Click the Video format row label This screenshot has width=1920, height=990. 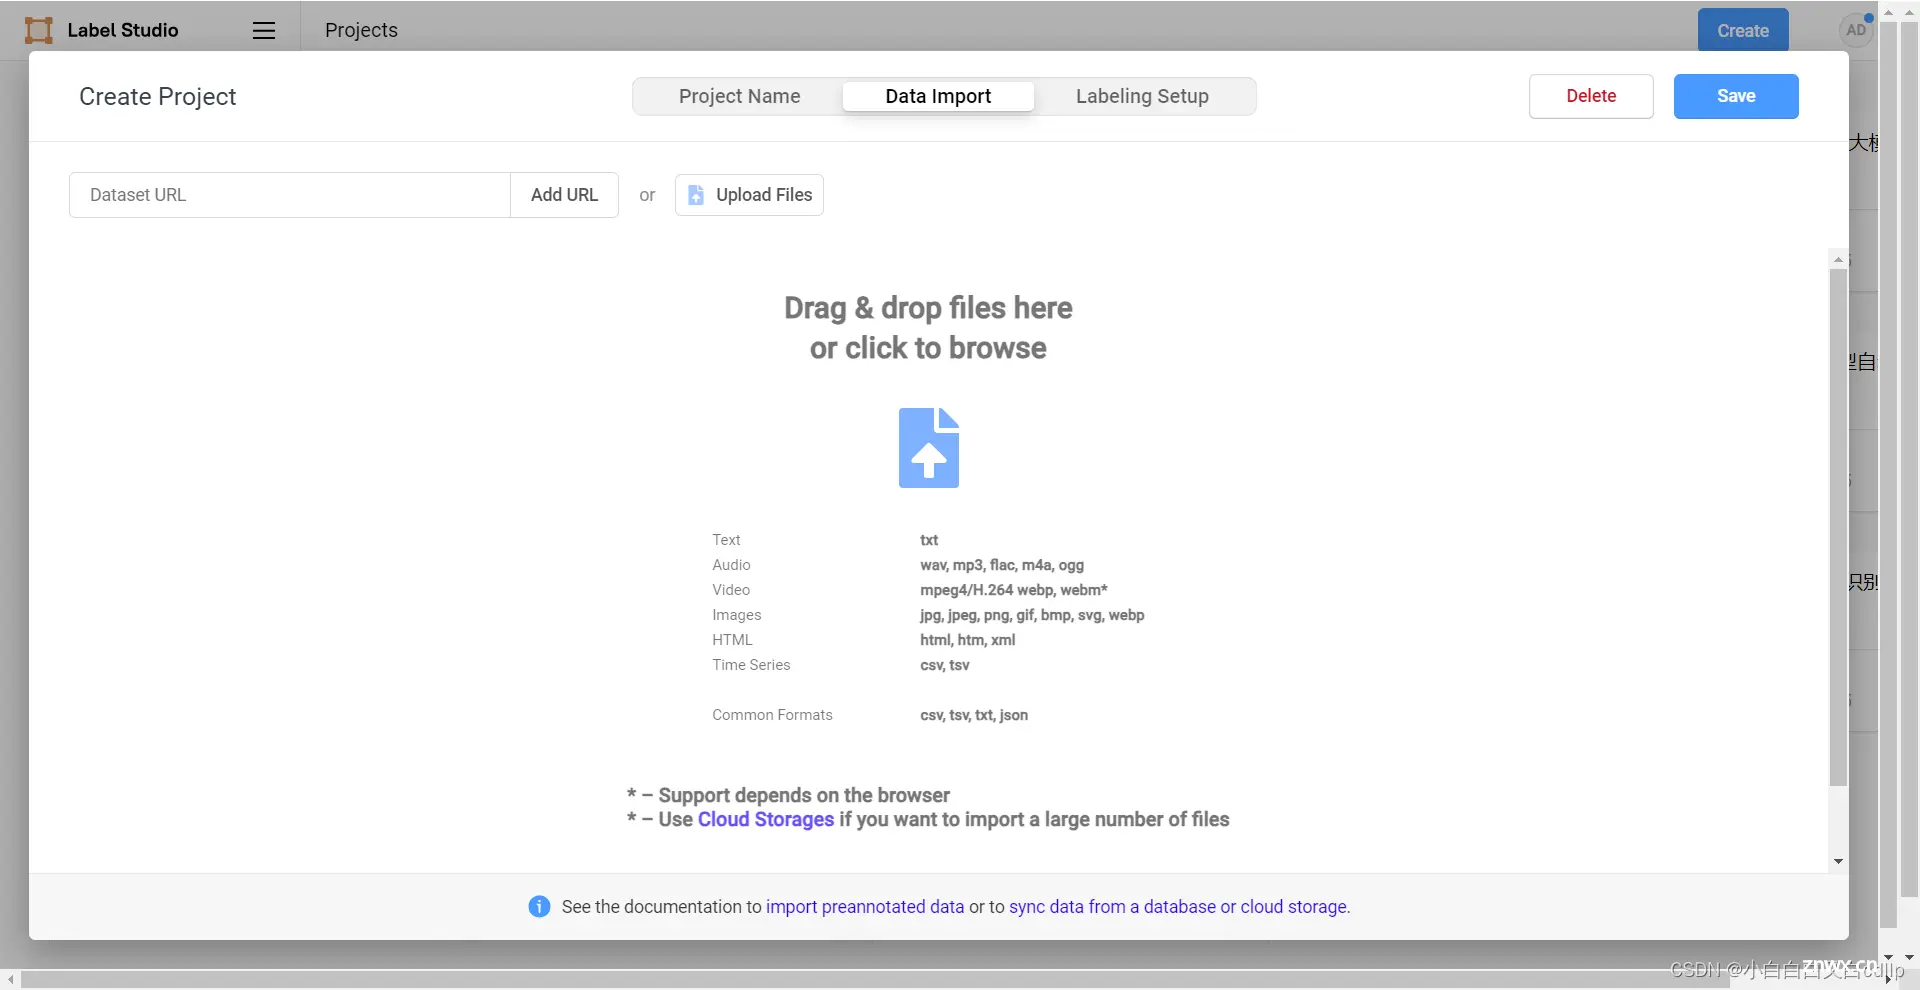point(731,590)
